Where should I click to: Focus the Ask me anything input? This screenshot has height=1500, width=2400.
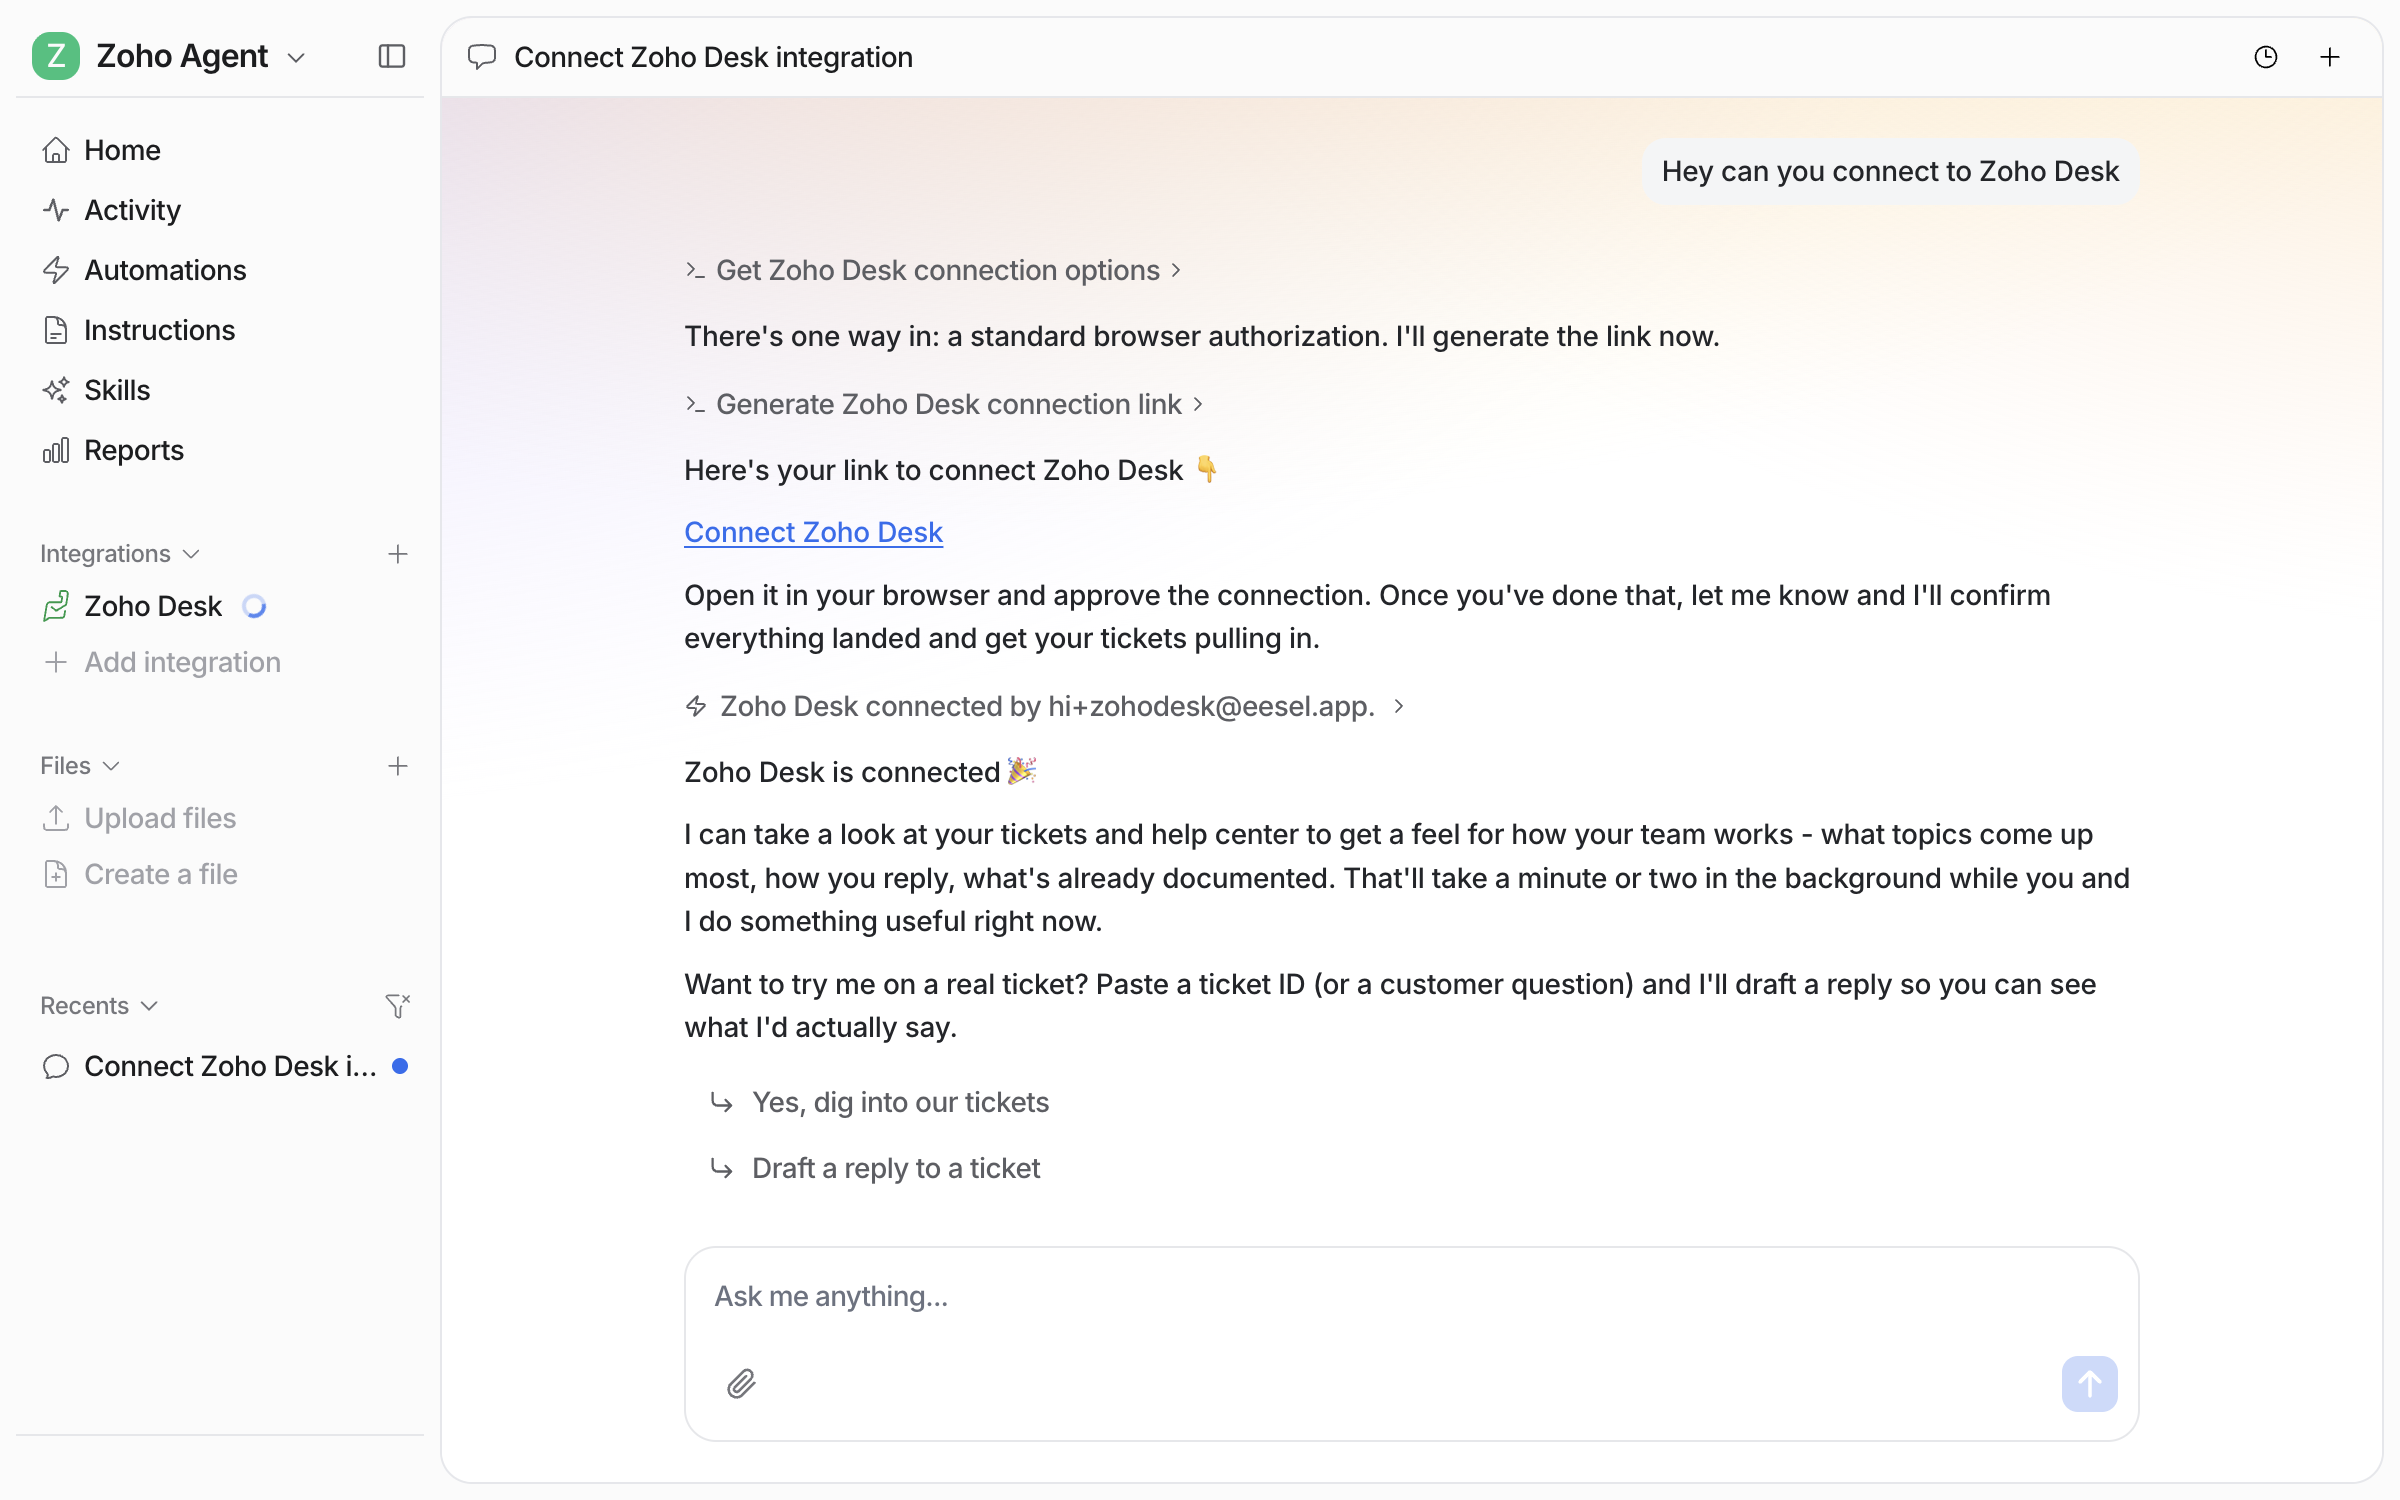(1410, 1296)
